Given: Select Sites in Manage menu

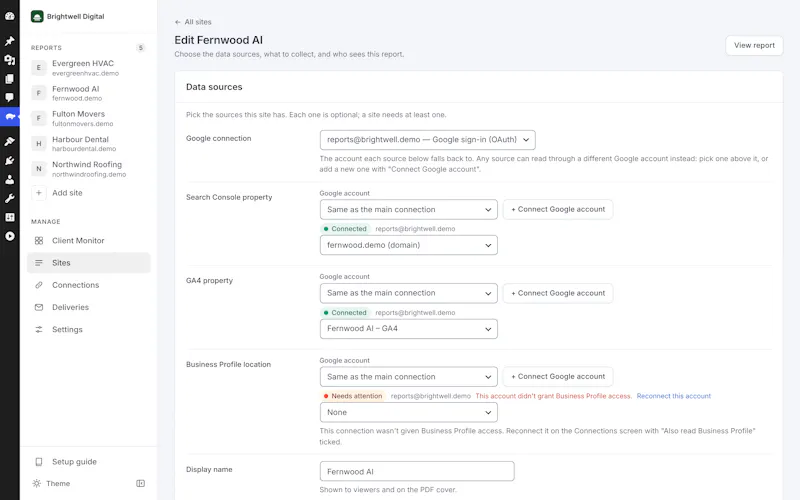Looking at the screenshot, I should pyautogui.click(x=89, y=263).
